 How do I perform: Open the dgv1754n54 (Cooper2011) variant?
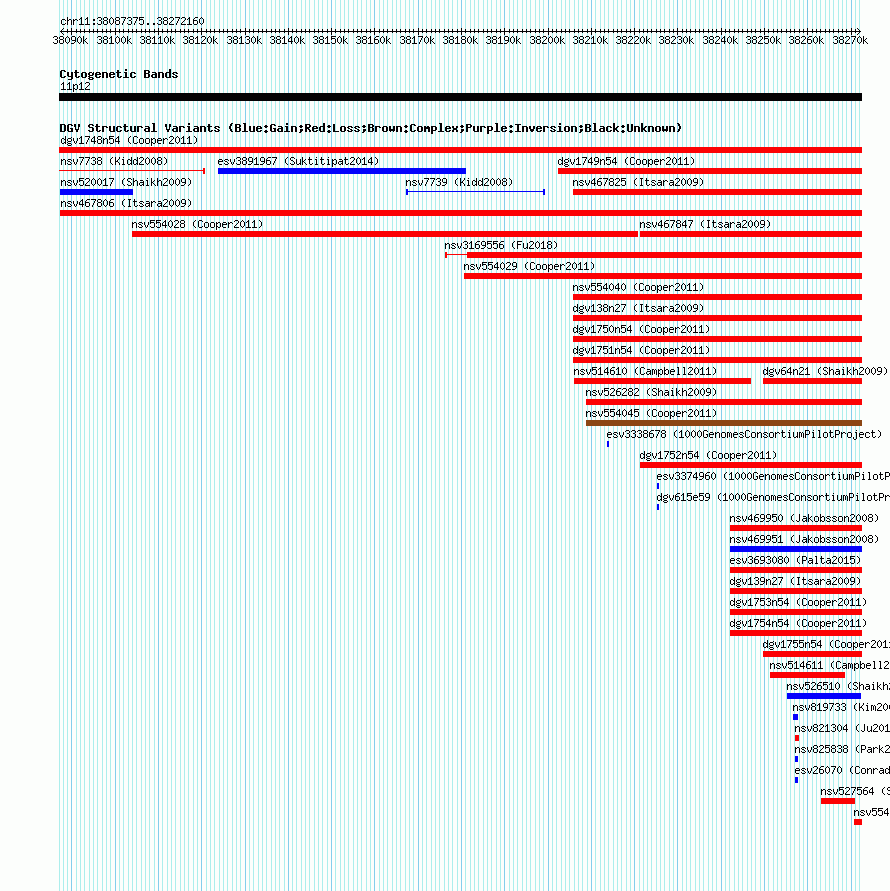click(798, 624)
